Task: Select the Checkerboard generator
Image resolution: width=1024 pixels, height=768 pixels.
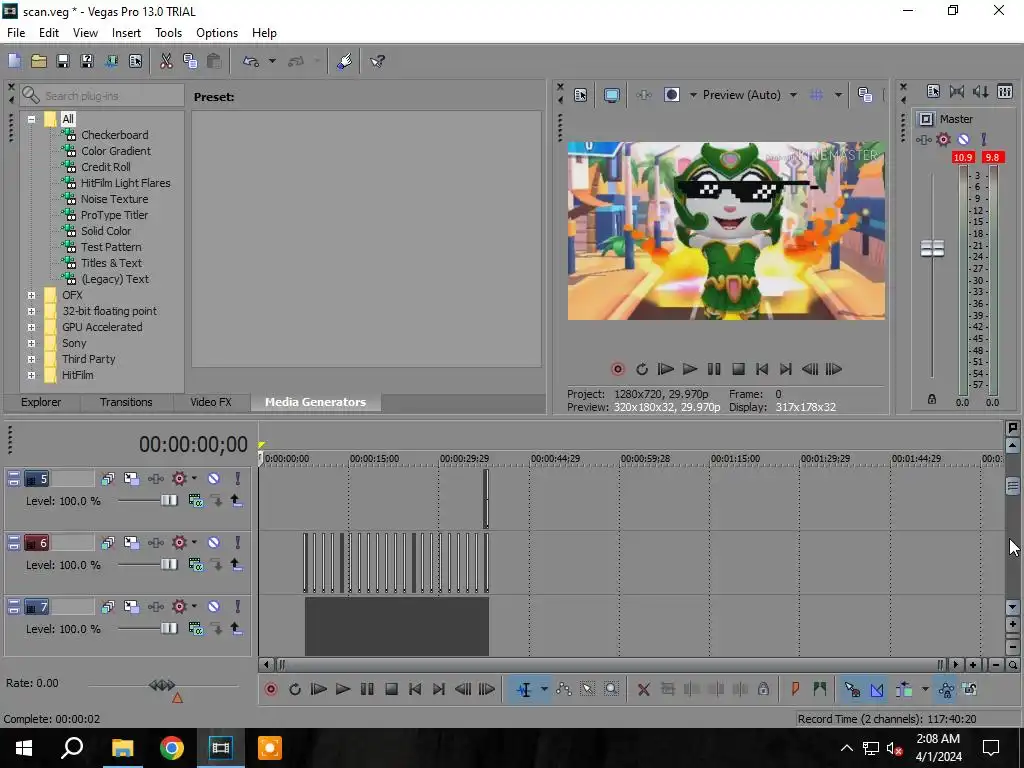Action: pos(114,135)
